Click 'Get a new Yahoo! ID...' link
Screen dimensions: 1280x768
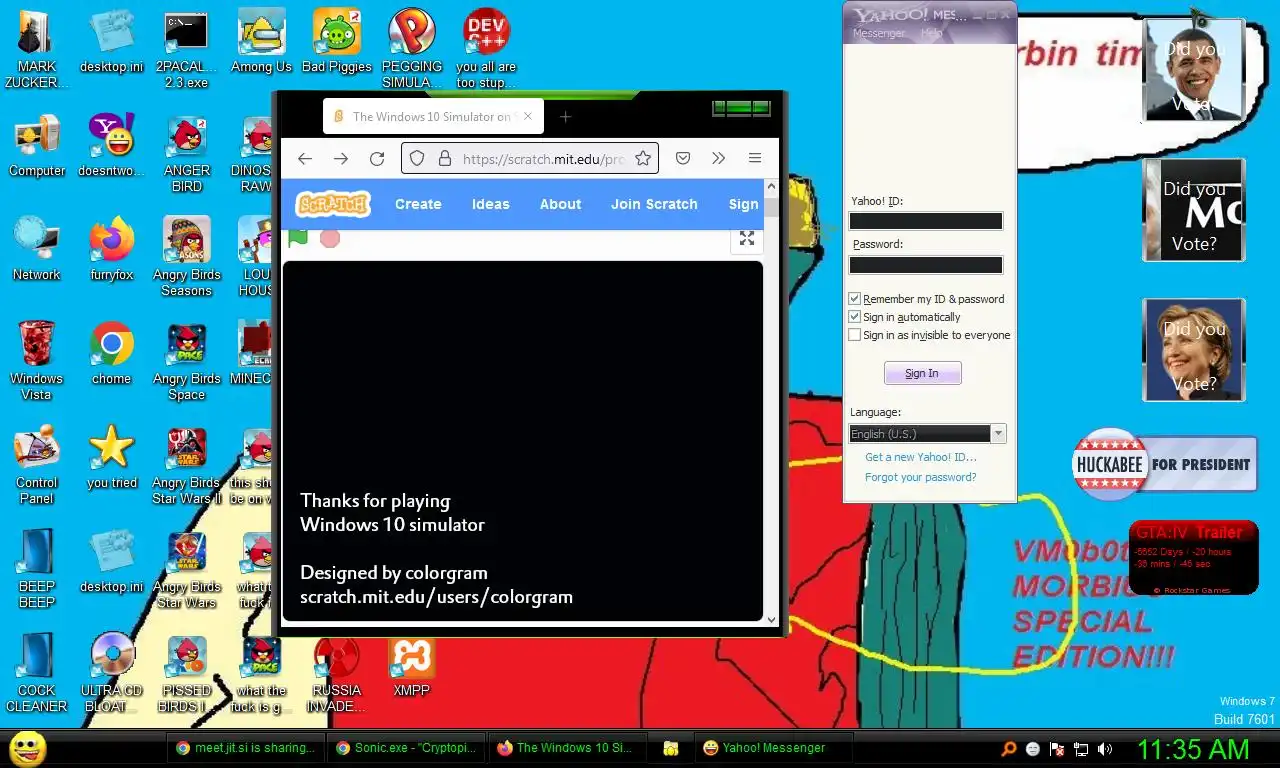(x=921, y=457)
